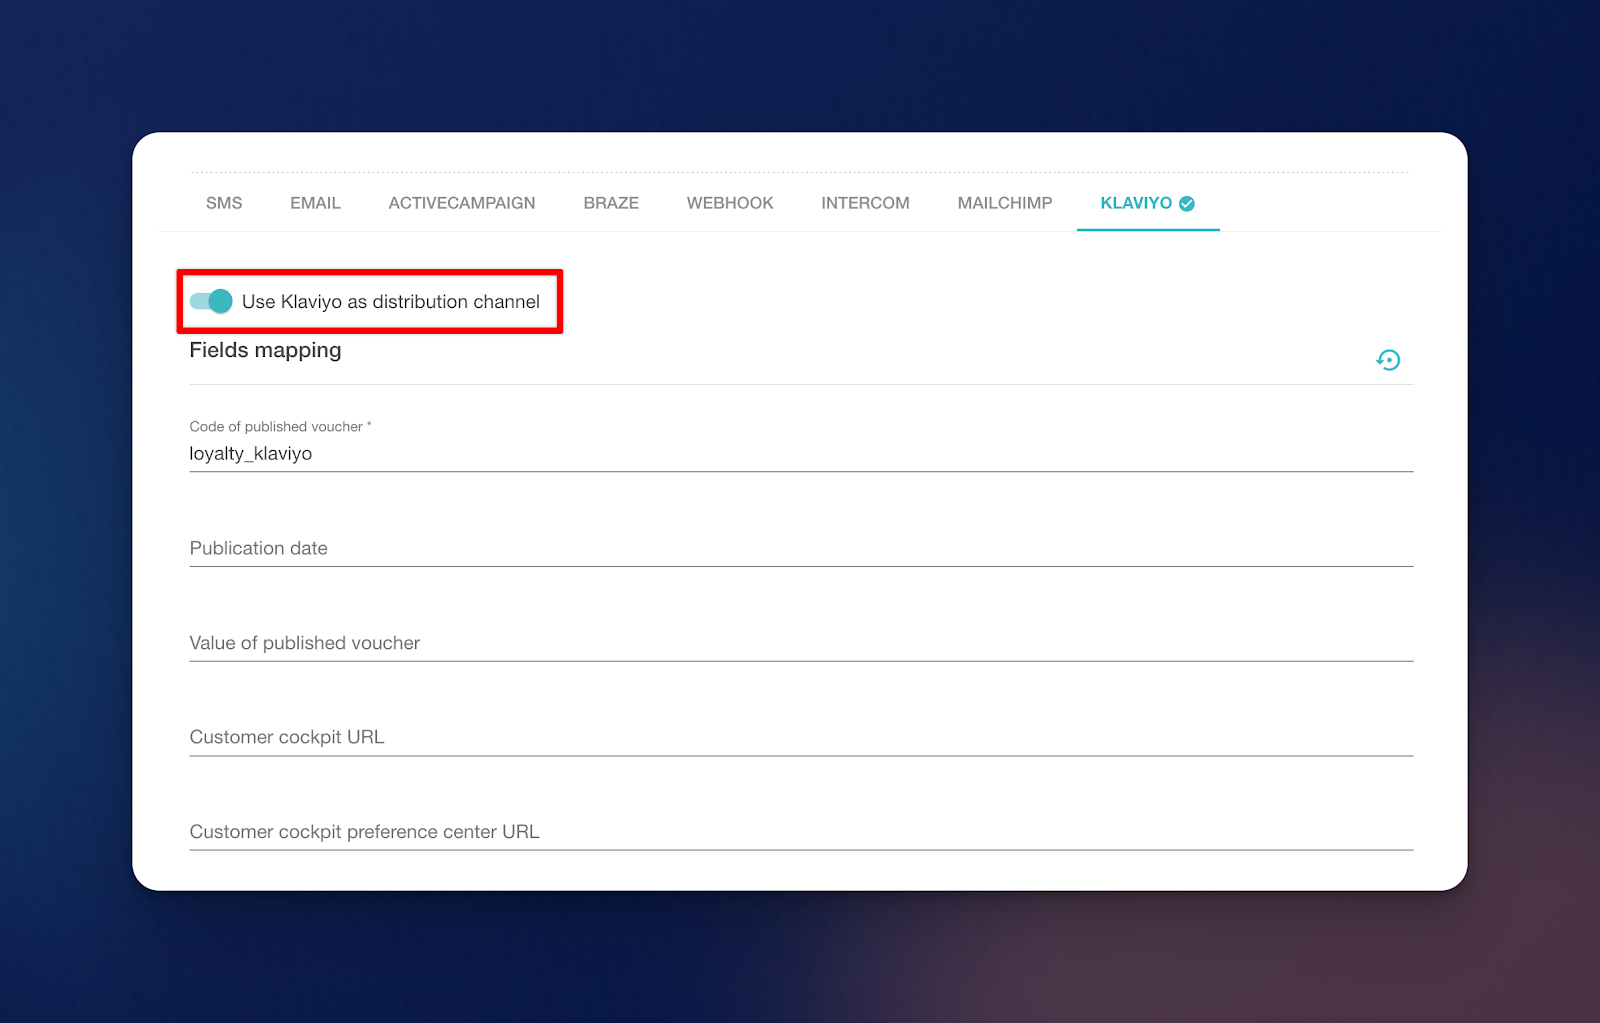Switch to the SMS tab

pyautogui.click(x=224, y=203)
